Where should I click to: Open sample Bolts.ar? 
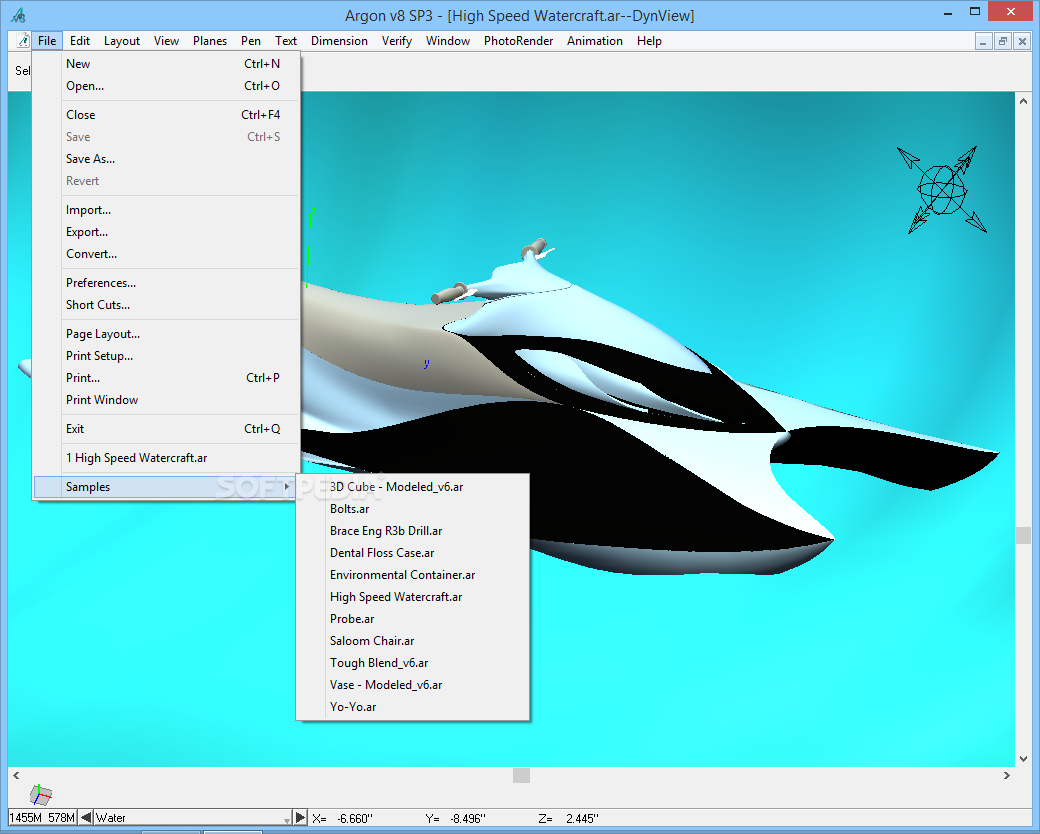pos(413,509)
